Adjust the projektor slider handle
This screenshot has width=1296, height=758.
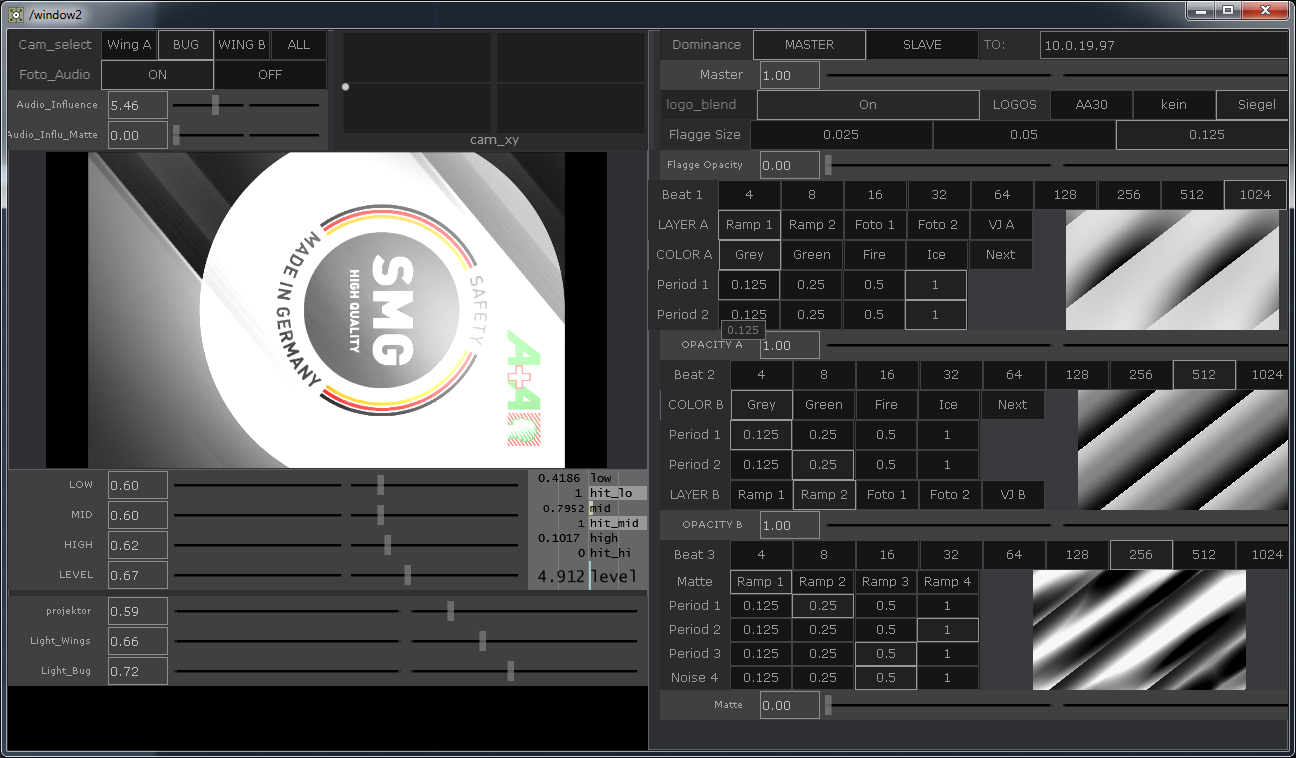(451, 611)
